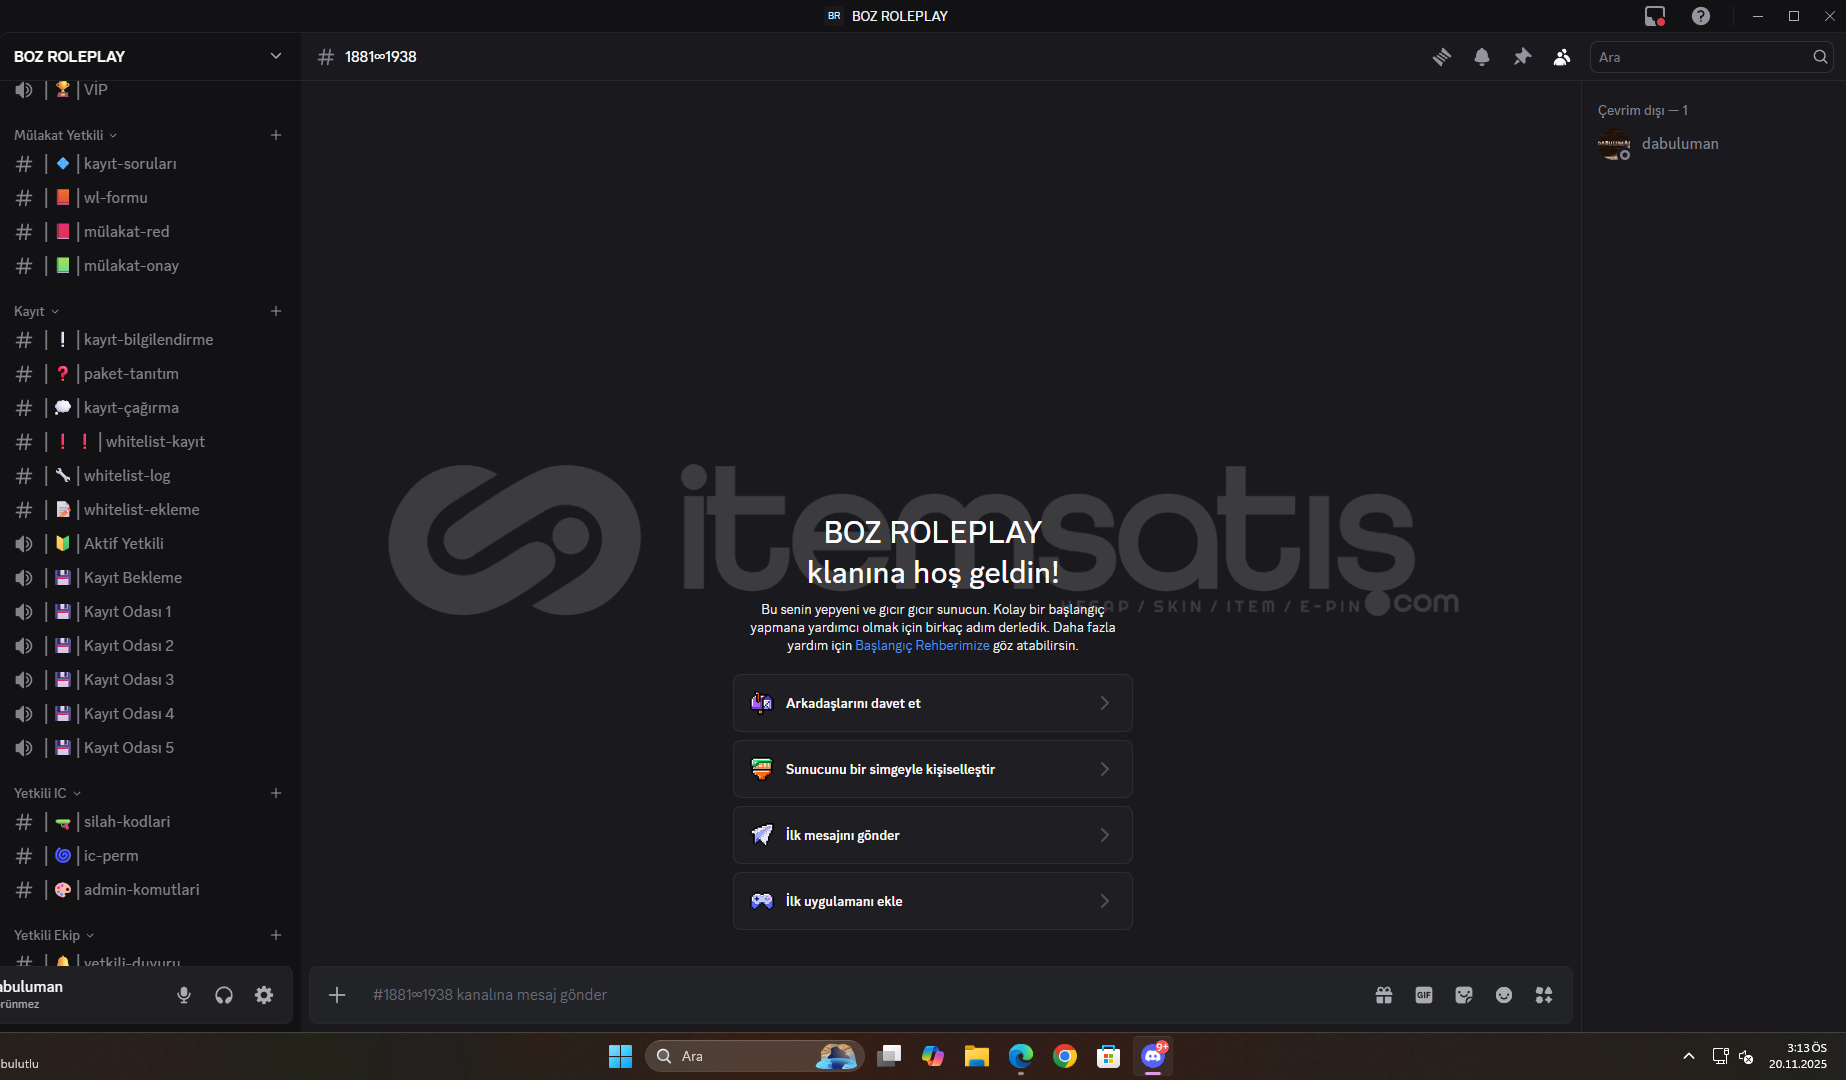The height and width of the screenshot is (1080, 1846).
Task: Click the Ara search field in Discord header
Action: 1711,57
